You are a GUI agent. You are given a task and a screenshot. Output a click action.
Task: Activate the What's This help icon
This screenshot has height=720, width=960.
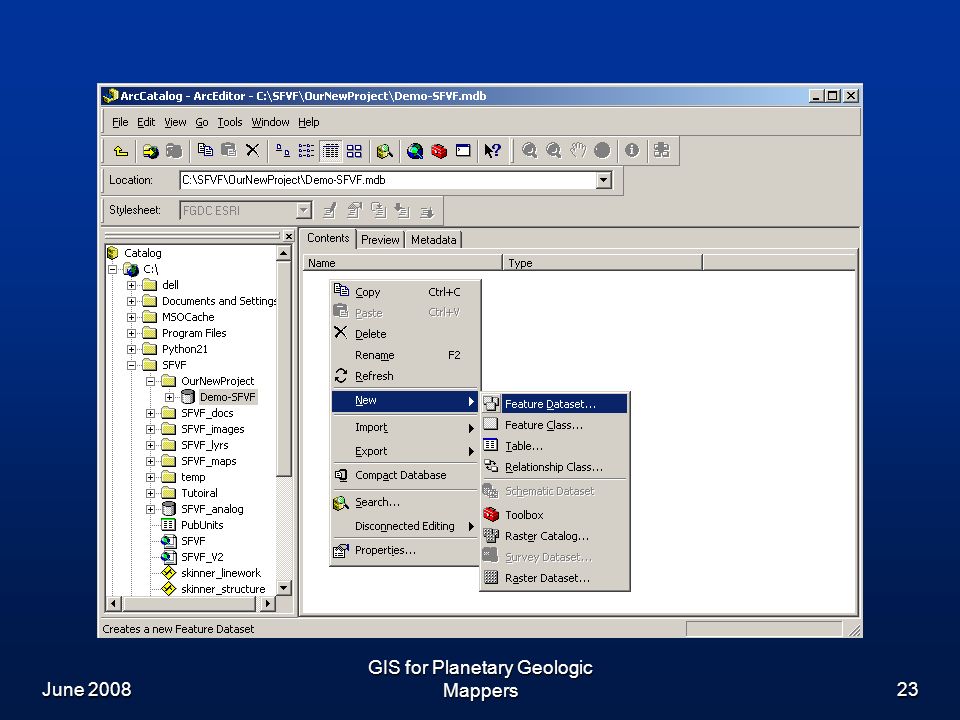point(492,151)
